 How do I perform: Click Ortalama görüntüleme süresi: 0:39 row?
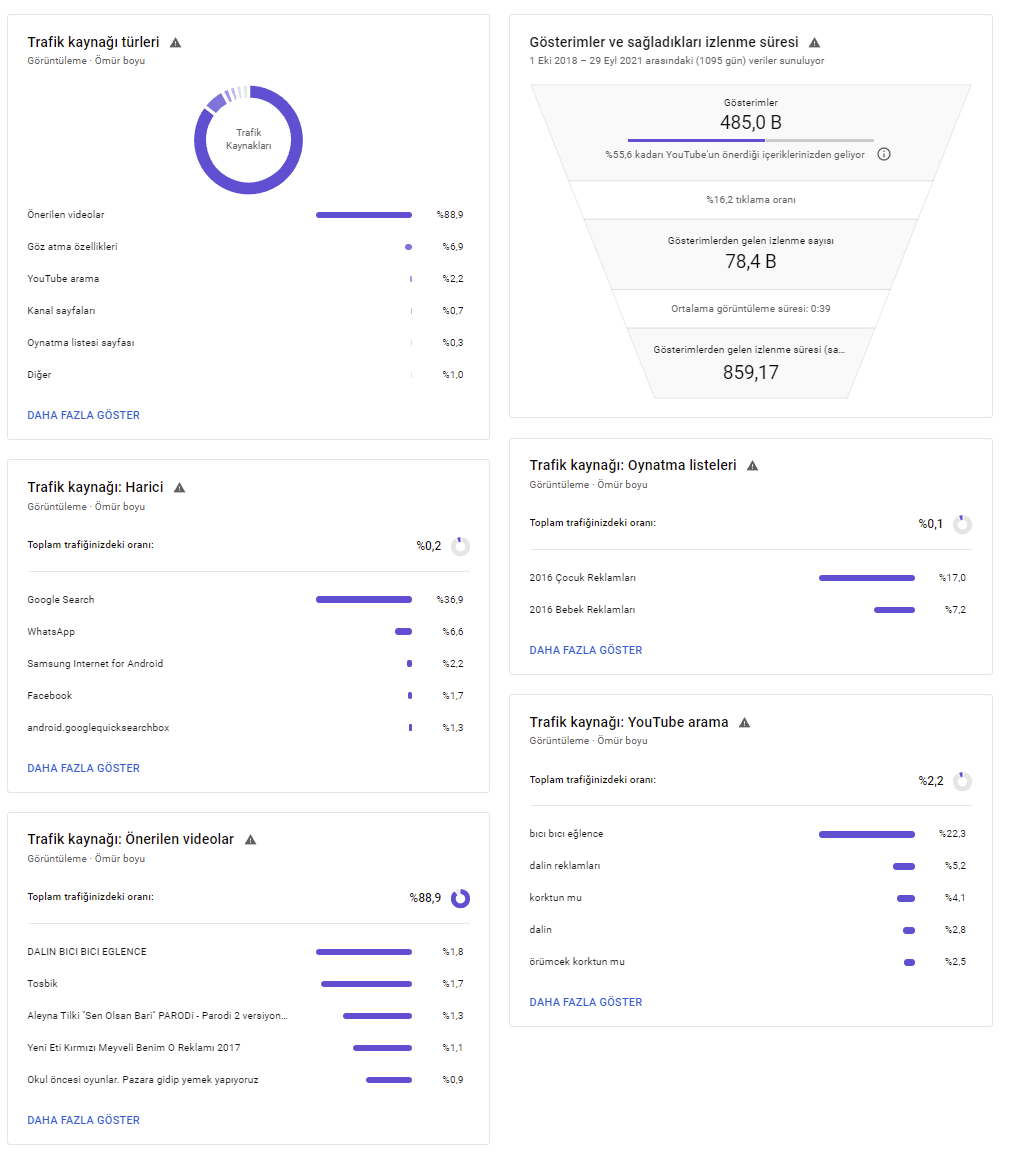pos(751,309)
